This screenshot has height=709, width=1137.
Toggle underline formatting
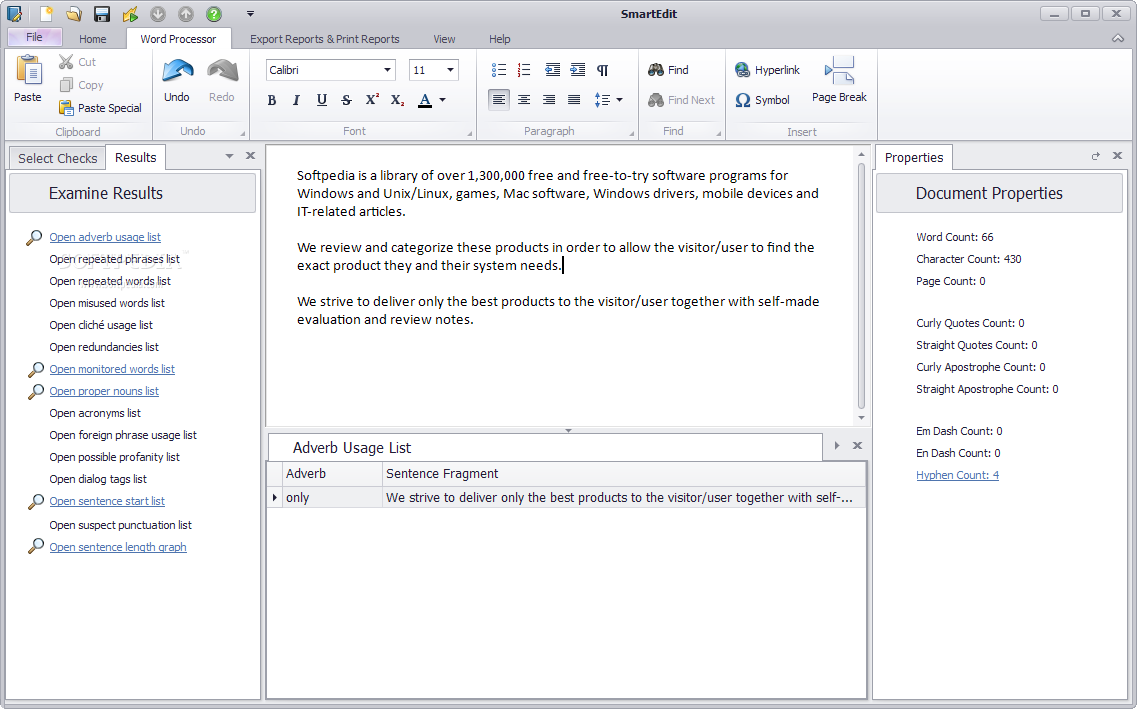321,100
